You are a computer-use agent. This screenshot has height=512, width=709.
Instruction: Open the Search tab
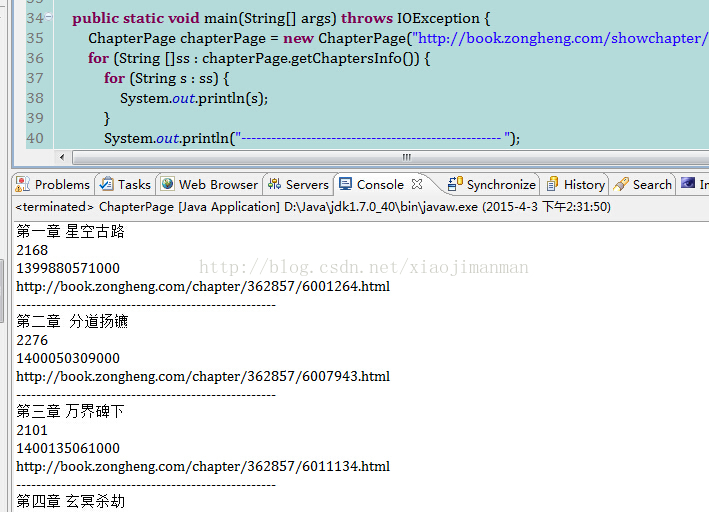pos(643,185)
